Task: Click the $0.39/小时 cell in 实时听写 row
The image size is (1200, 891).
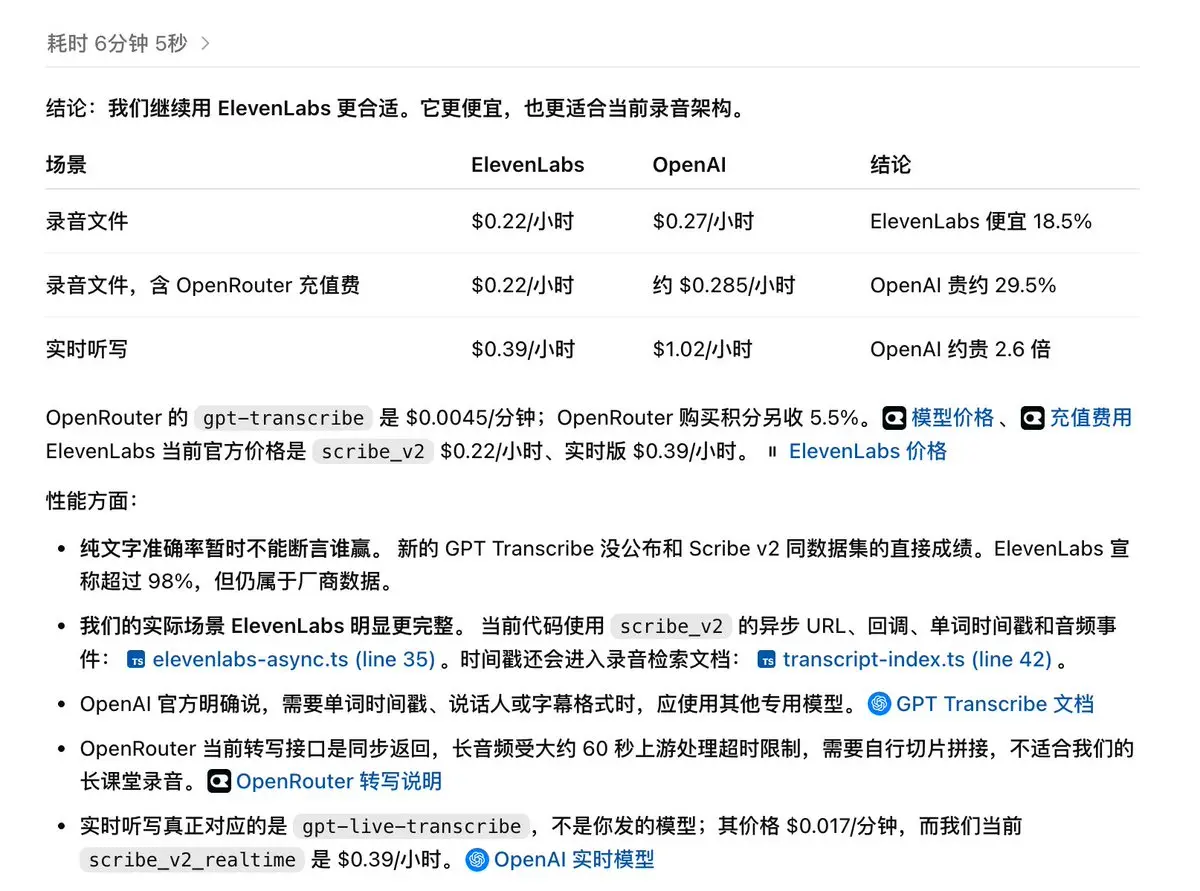Action: click(x=523, y=349)
